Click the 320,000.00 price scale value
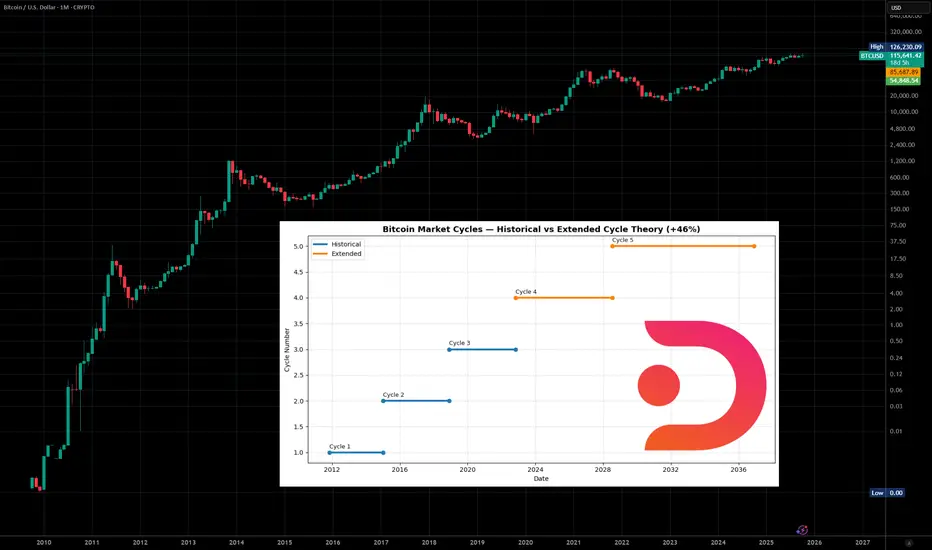The image size is (932, 550). [x=905, y=32]
